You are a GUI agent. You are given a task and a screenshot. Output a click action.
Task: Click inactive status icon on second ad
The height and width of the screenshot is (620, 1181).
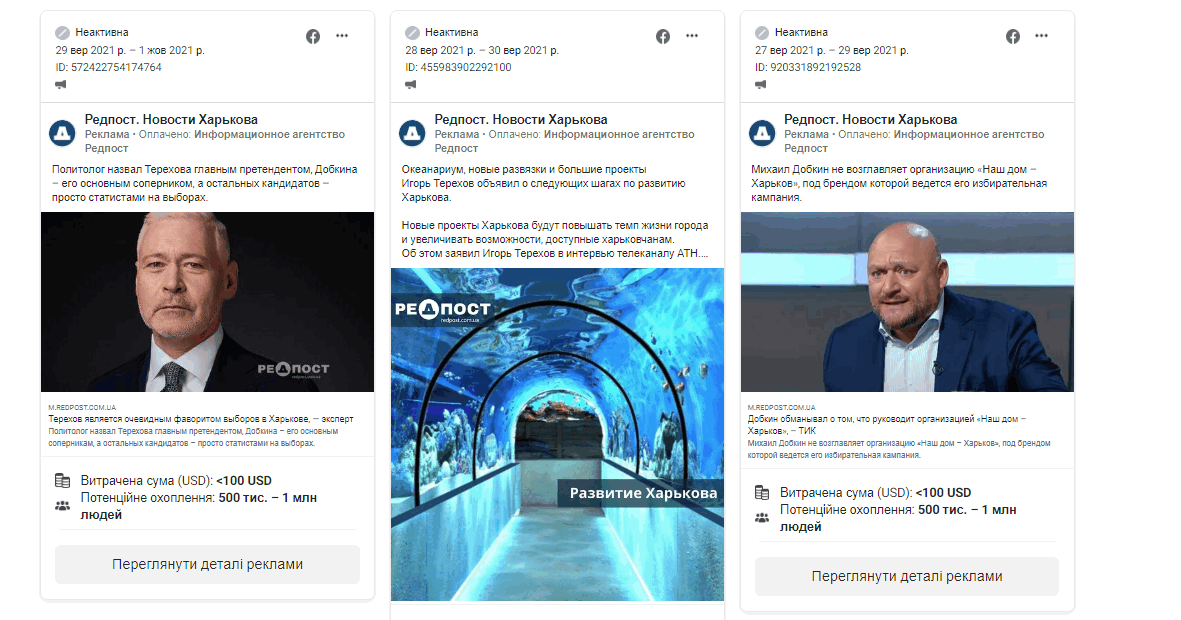tap(412, 32)
